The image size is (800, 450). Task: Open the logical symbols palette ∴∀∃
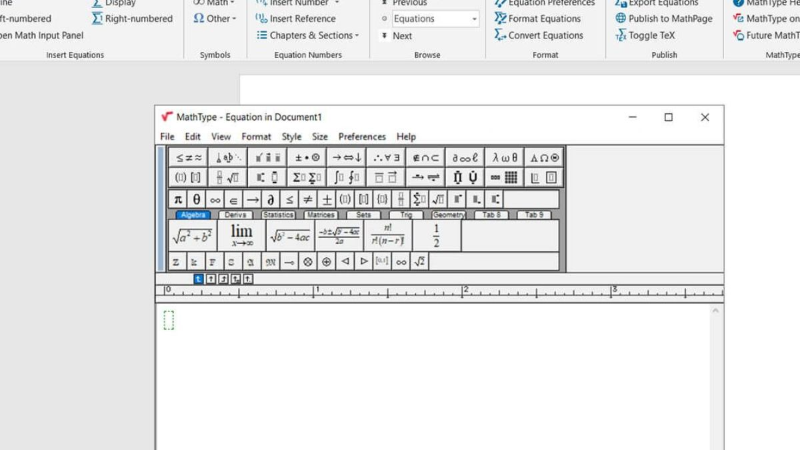(x=386, y=158)
